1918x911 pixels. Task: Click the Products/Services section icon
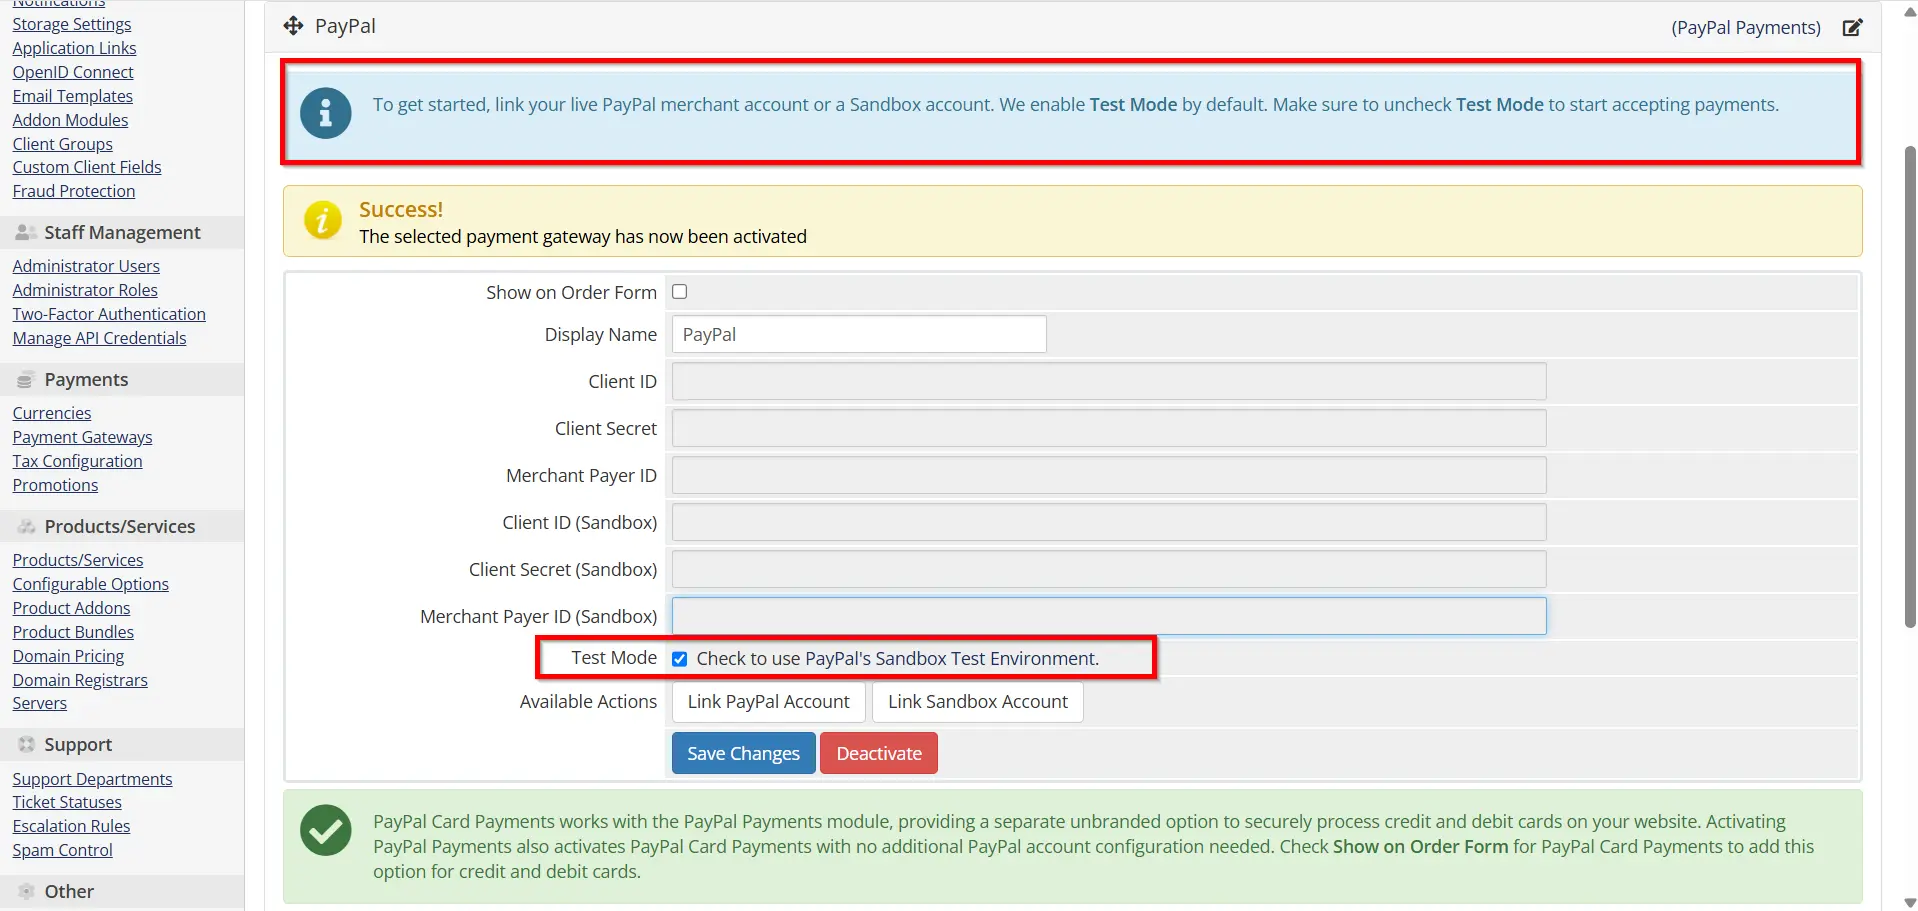[x=27, y=527]
